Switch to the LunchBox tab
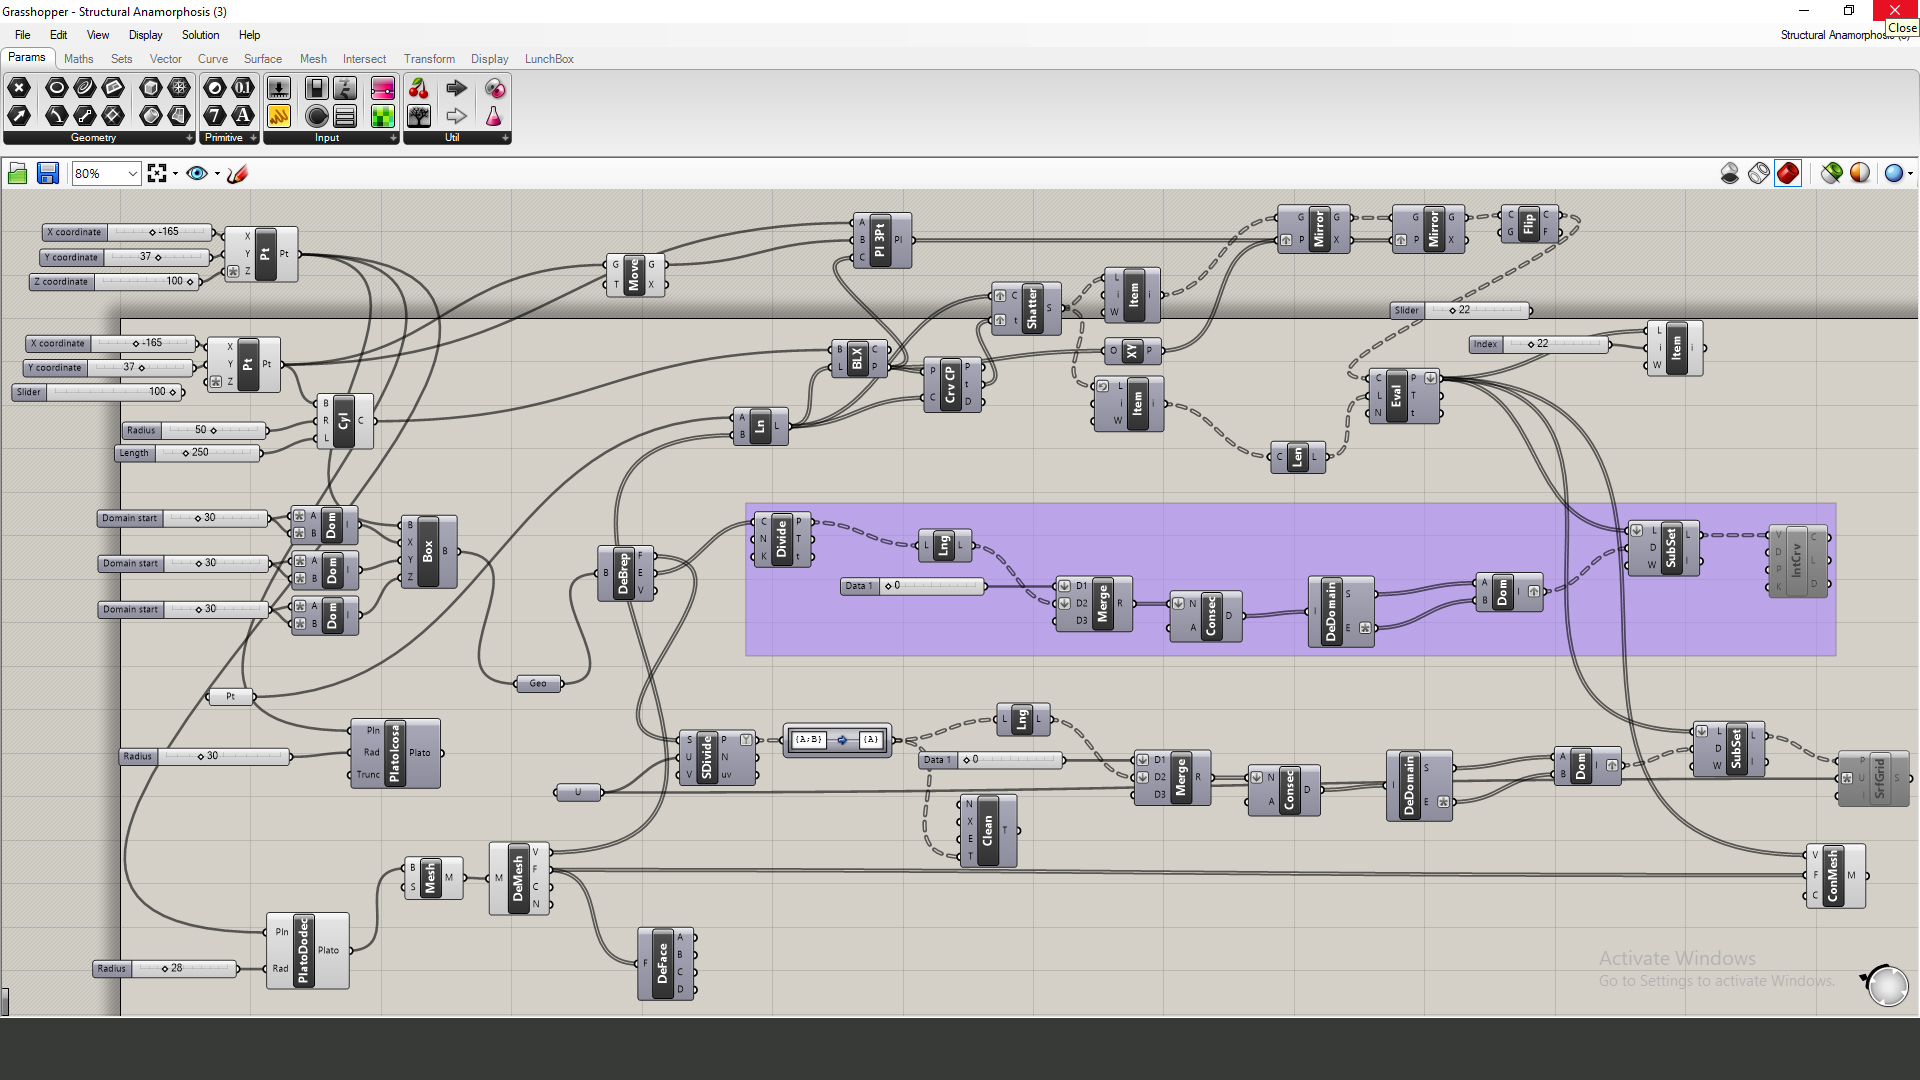Screen dimensions: 1920x1080 point(550,59)
